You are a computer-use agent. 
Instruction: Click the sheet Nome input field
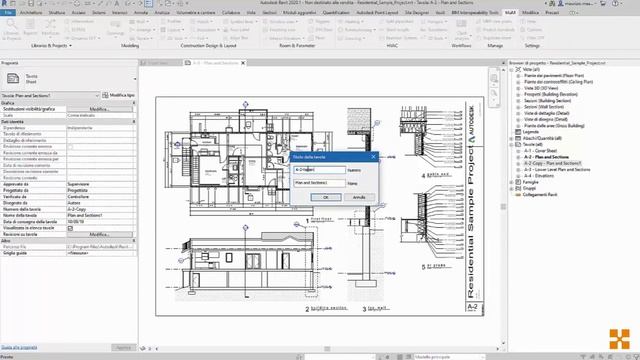coord(319,183)
